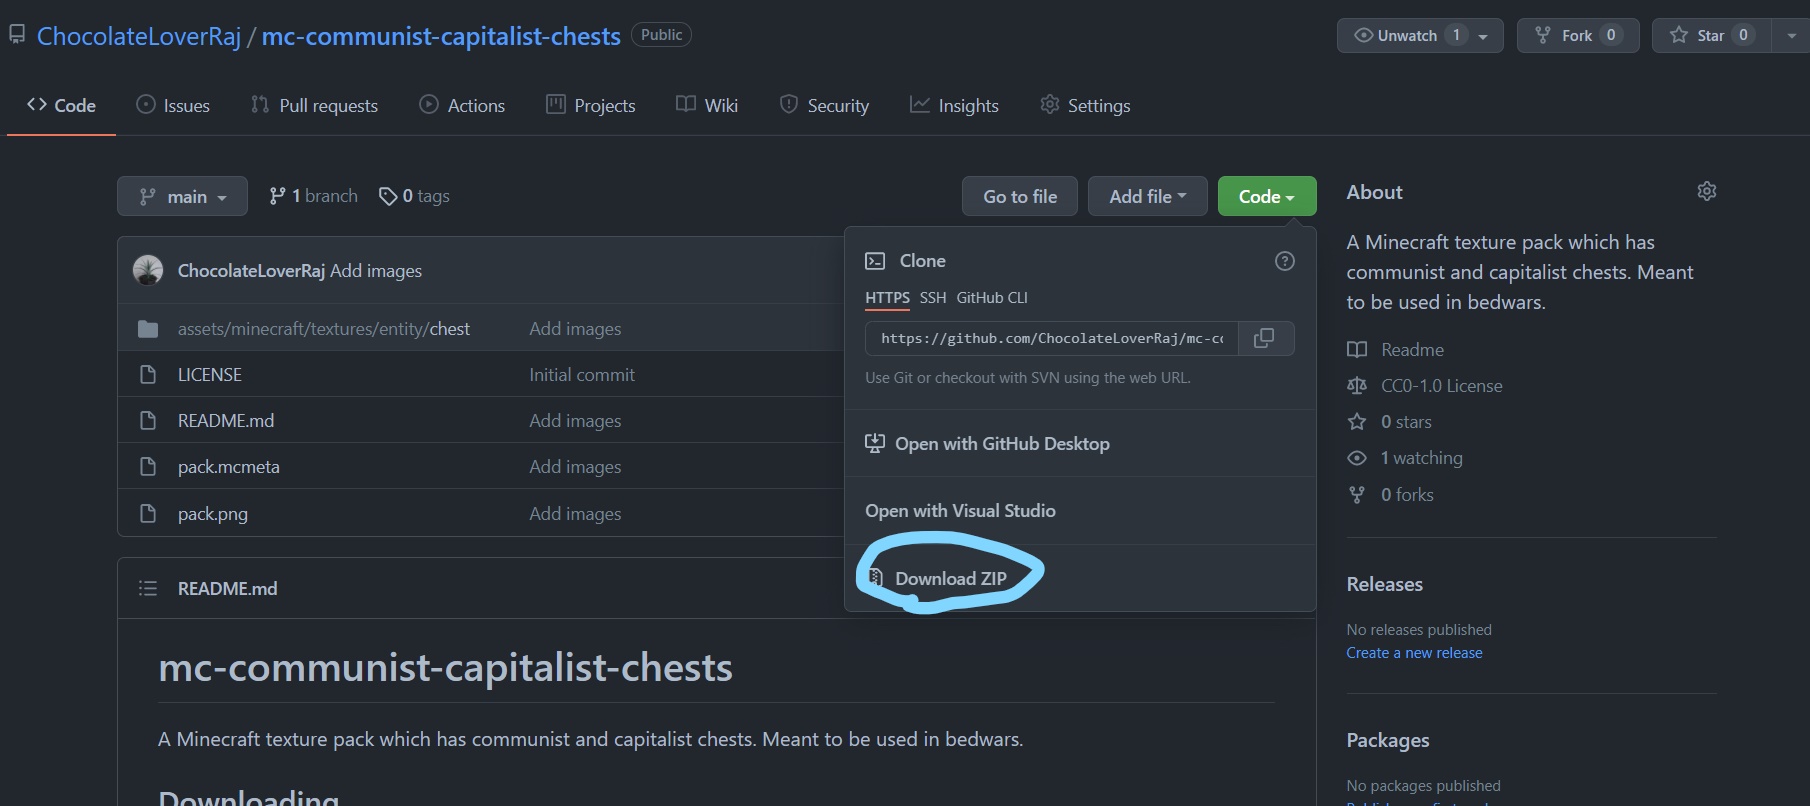Open the Insights tab
This screenshot has width=1810, height=806.
953,105
